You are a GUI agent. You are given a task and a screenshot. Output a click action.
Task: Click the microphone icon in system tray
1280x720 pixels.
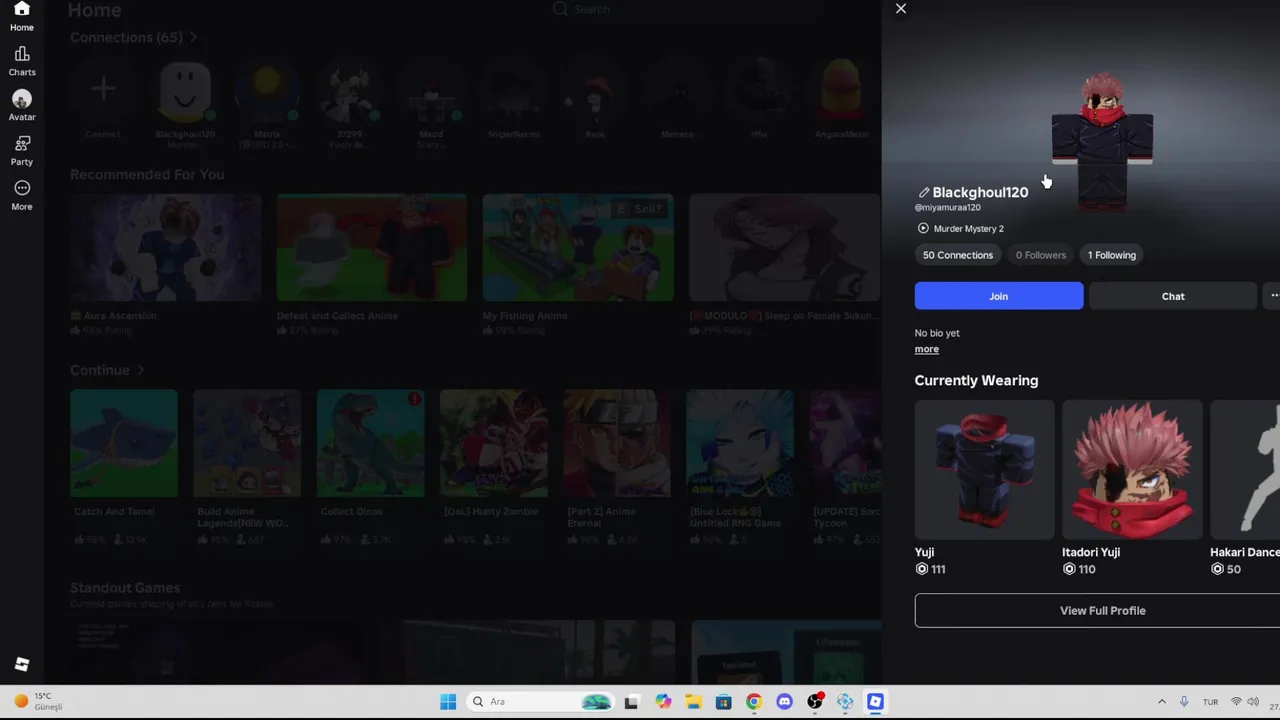coord(1184,702)
